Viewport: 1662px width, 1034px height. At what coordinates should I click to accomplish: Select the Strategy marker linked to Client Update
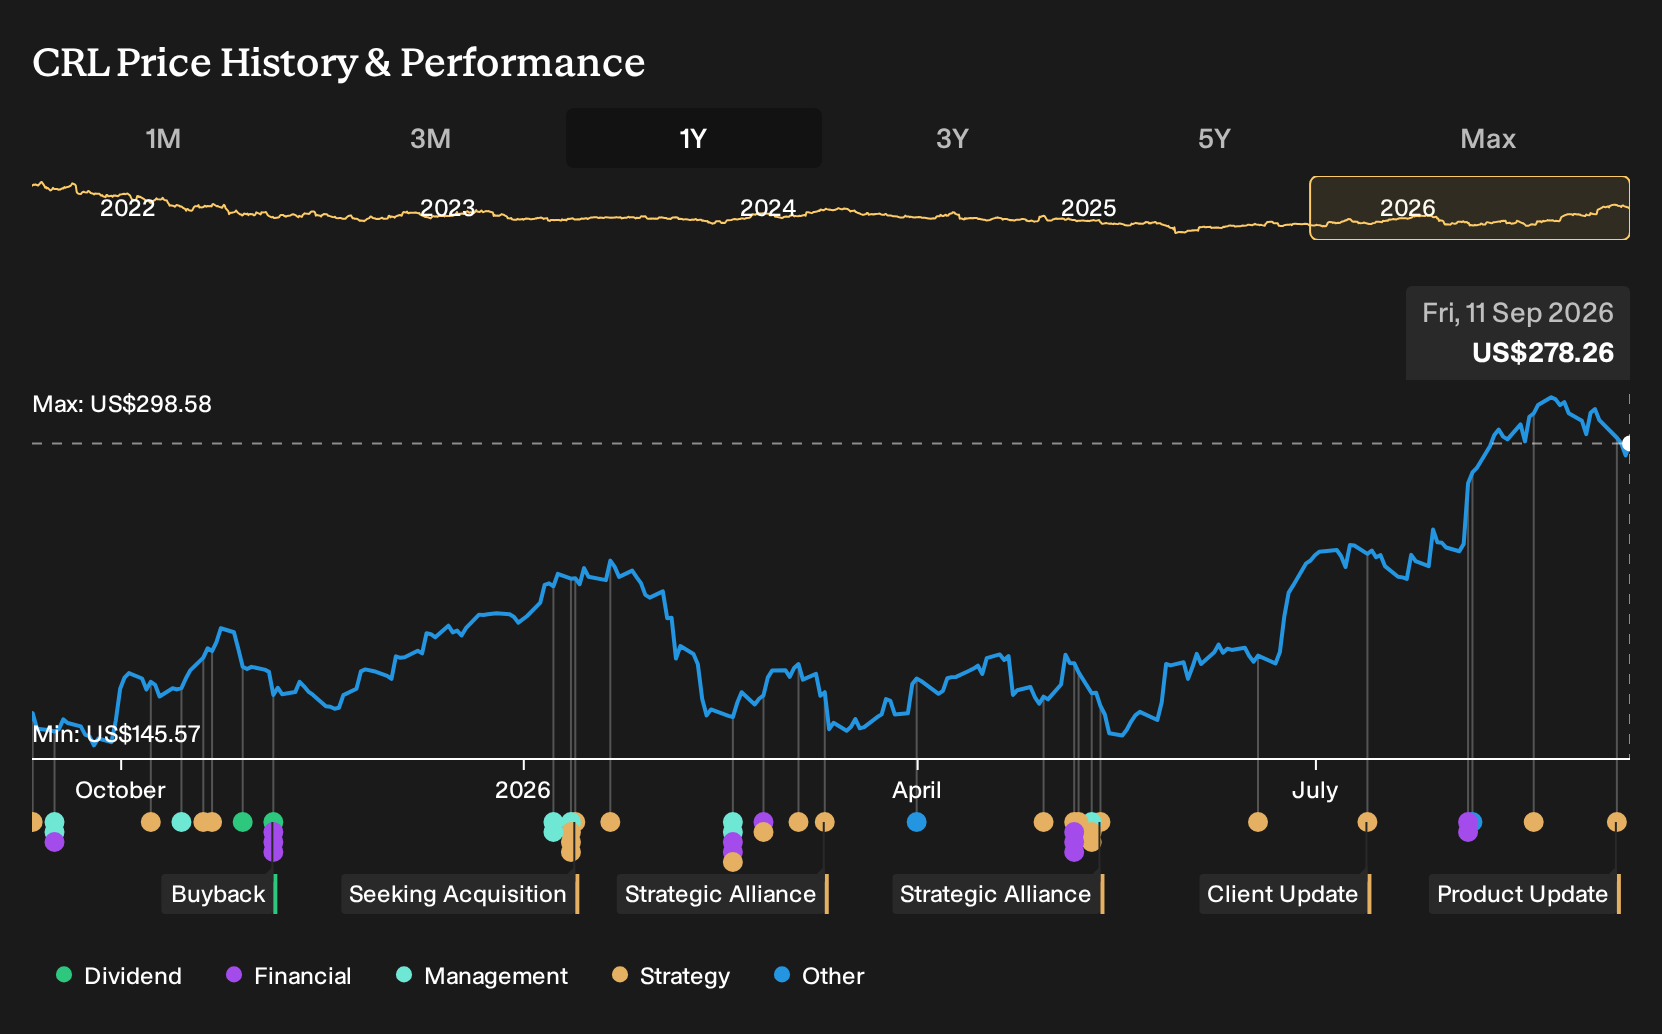[x=1367, y=822]
